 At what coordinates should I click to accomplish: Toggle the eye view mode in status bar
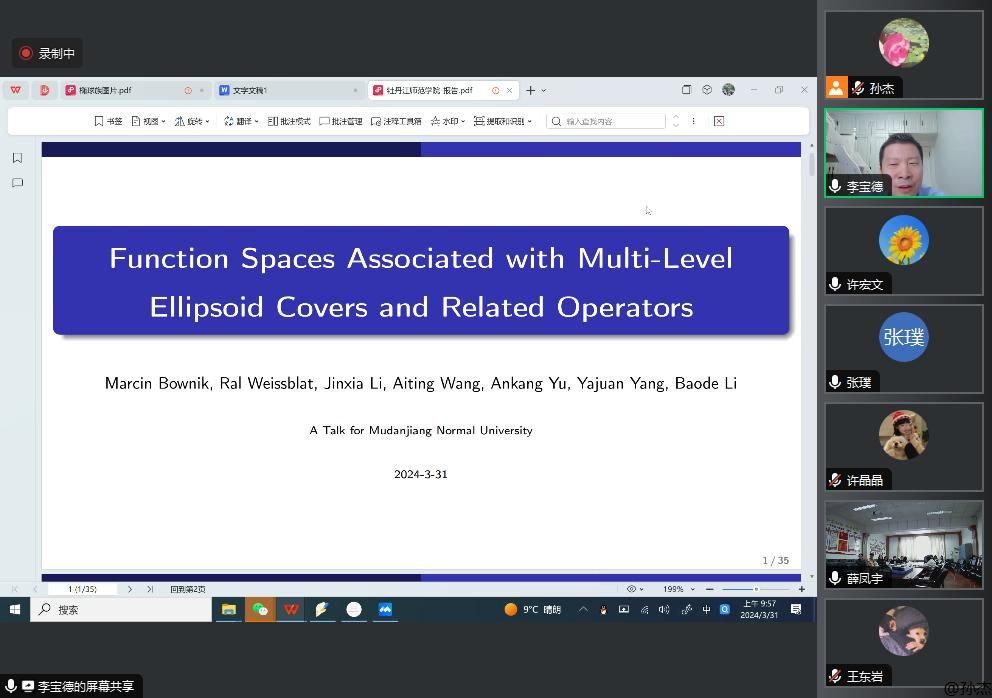click(632, 589)
